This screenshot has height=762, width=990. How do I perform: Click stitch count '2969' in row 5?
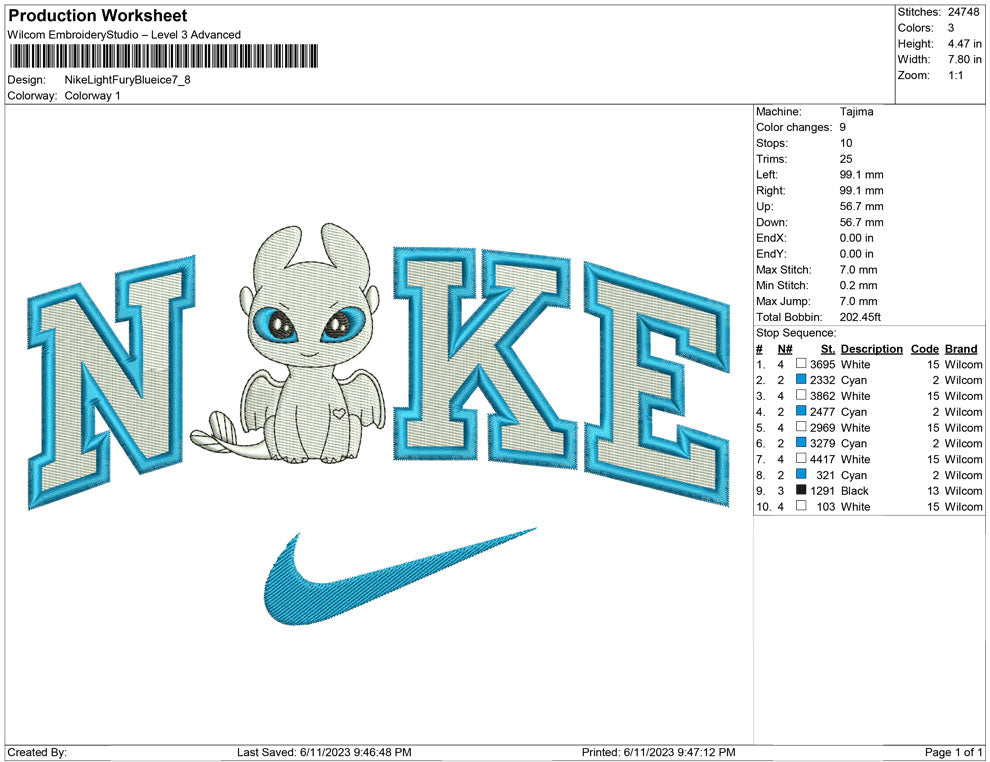tap(823, 427)
